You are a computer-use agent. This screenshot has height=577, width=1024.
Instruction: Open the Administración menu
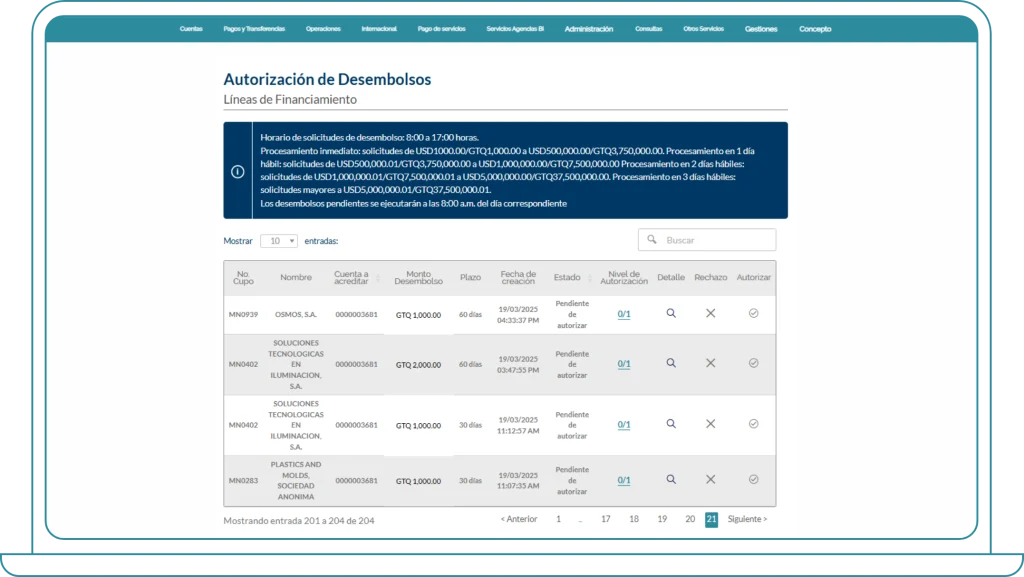pos(588,29)
